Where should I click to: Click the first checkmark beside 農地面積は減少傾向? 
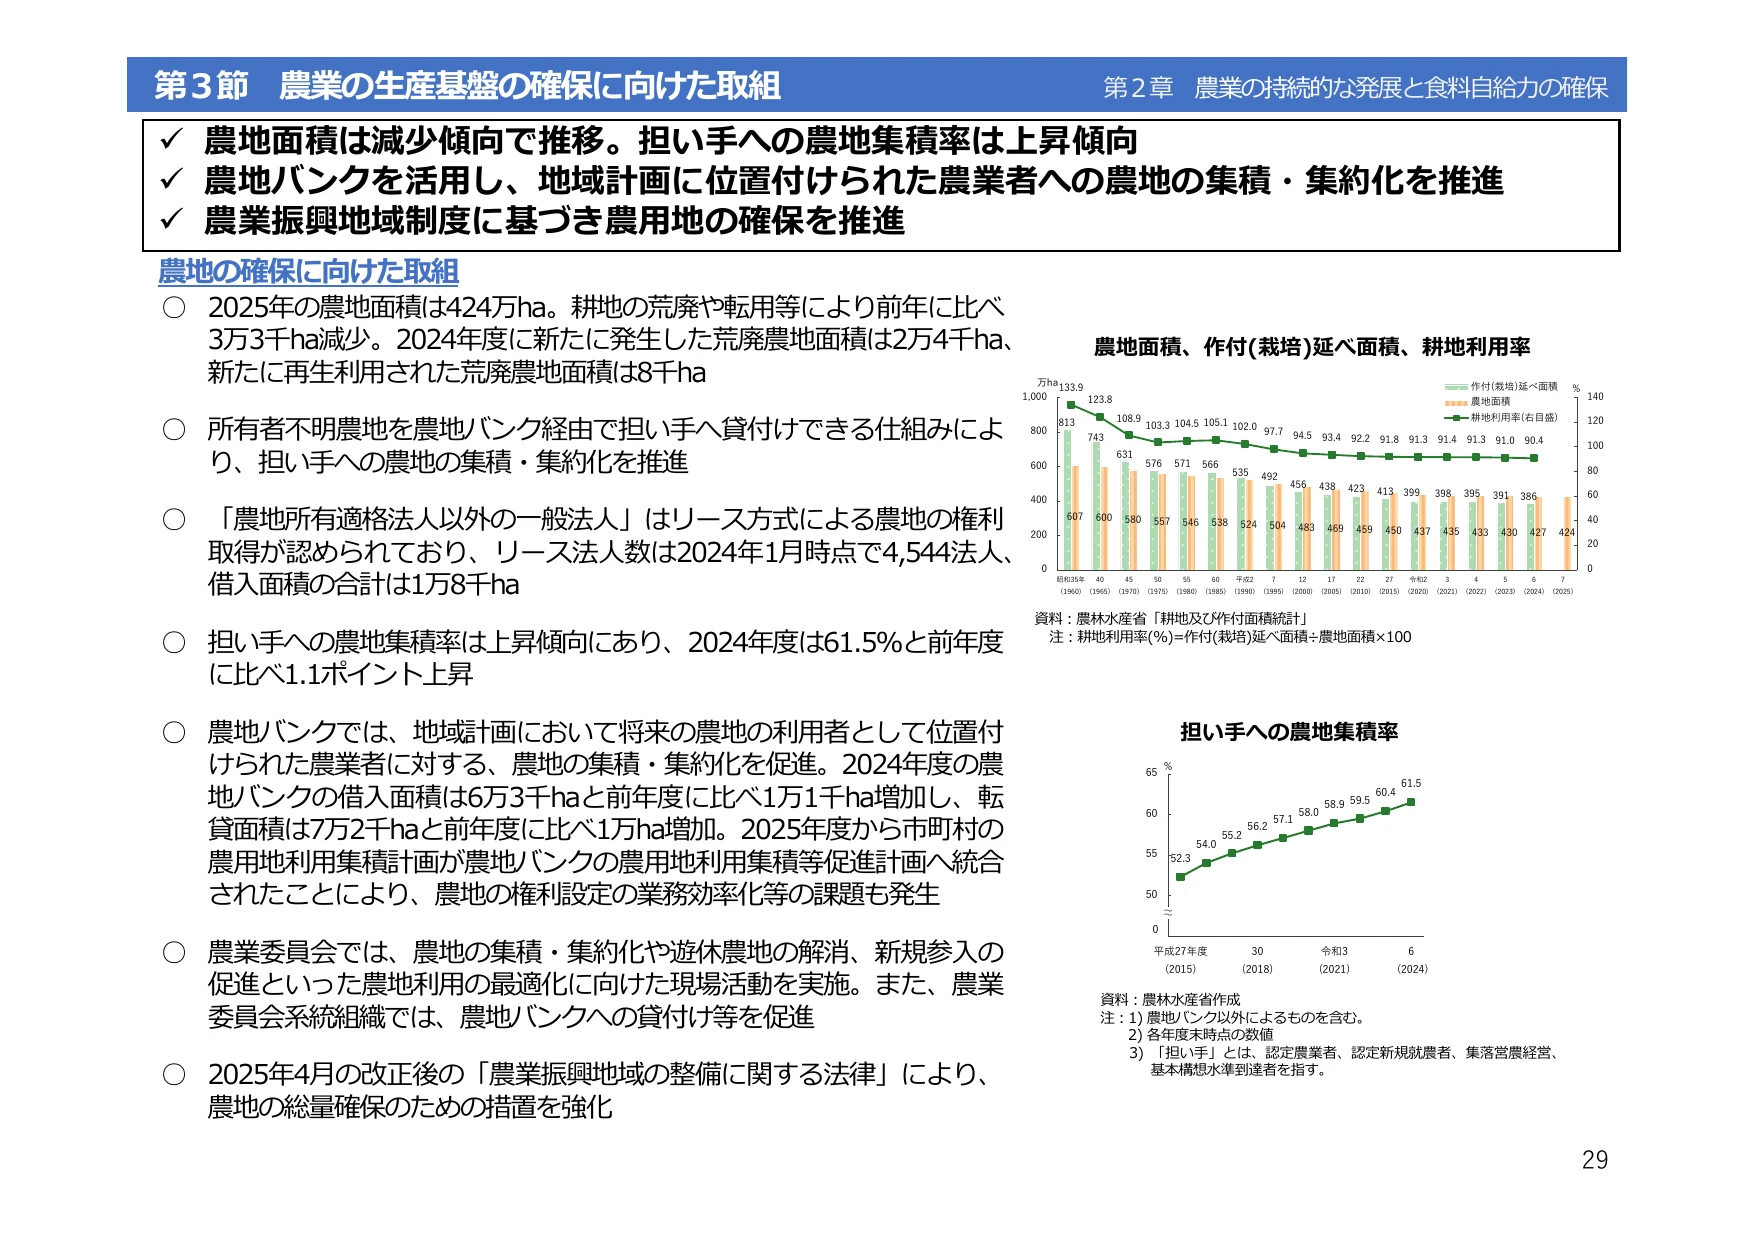(171, 140)
